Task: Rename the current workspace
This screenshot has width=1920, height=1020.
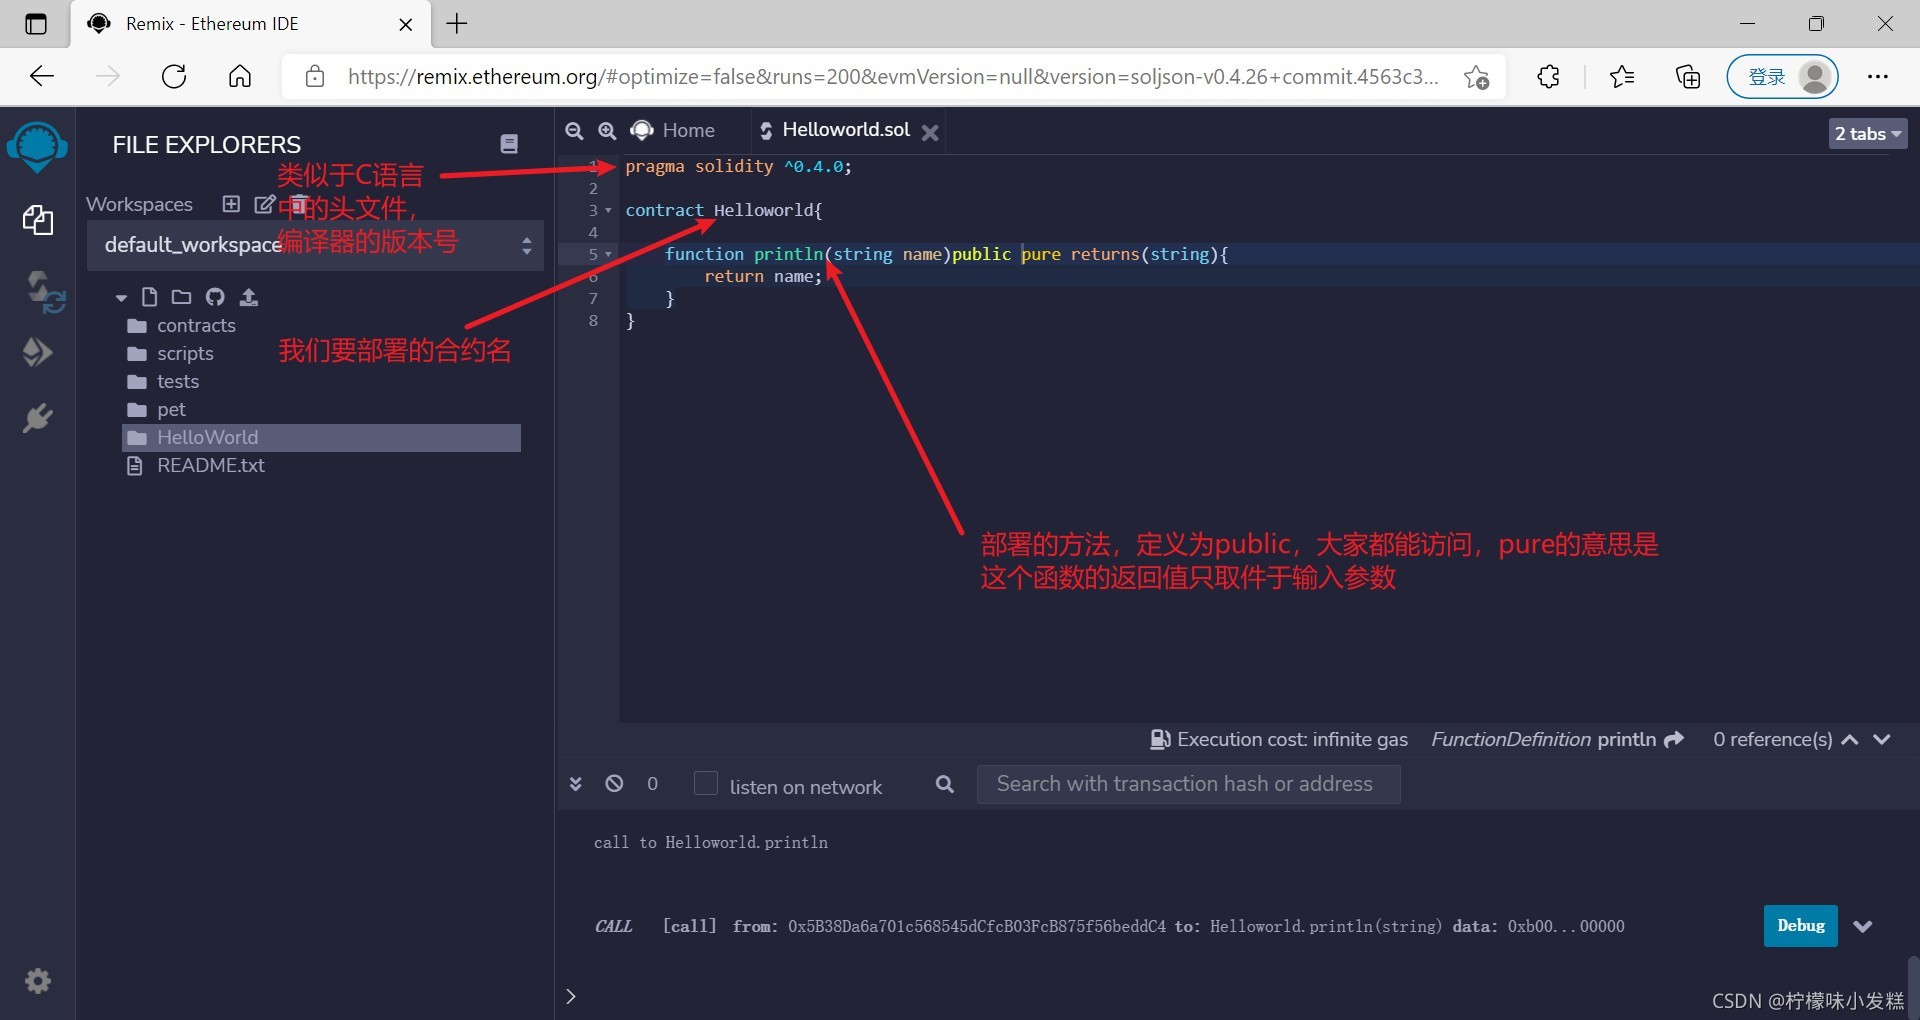Action: click(x=264, y=204)
